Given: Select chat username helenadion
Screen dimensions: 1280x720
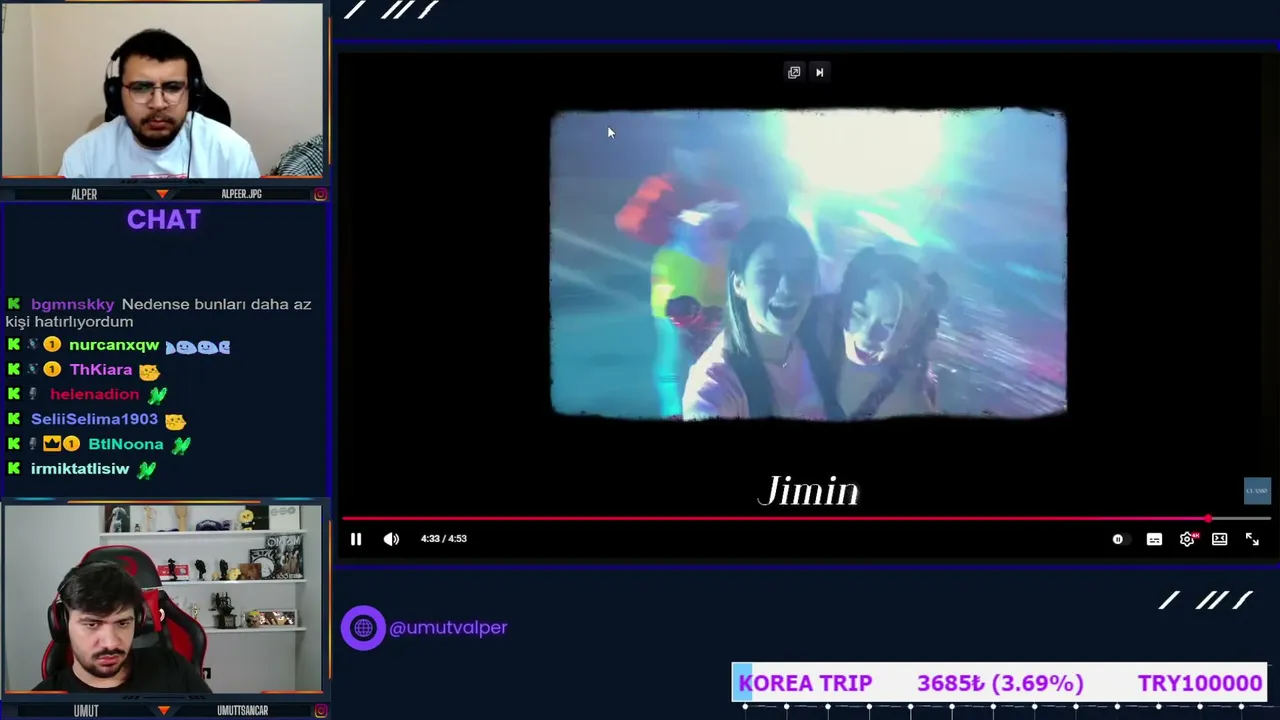Looking at the screenshot, I should (x=94, y=395).
